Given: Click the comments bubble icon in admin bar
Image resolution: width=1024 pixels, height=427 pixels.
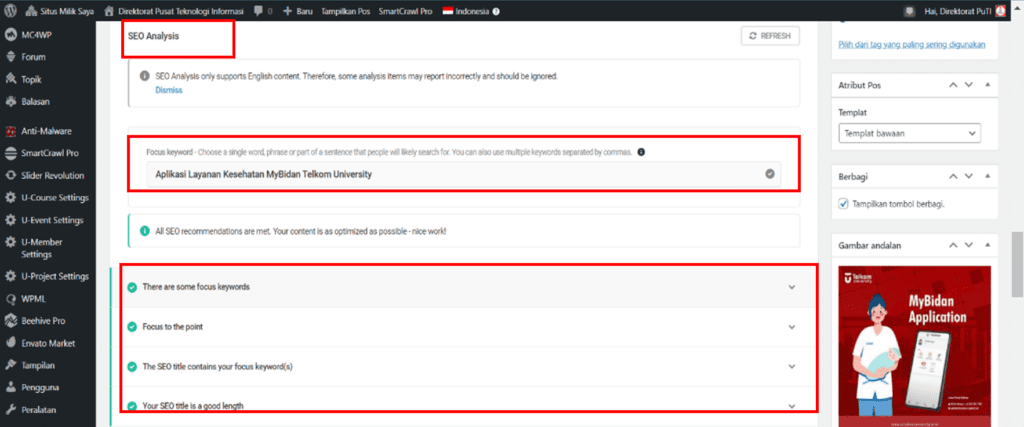Looking at the screenshot, I should pyautogui.click(x=260, y=10).
